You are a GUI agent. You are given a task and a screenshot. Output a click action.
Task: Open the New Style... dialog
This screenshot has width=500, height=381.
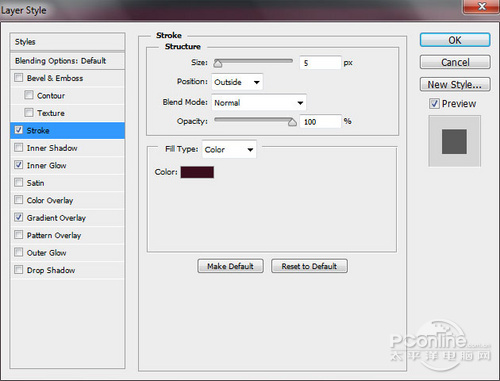click(x=455, y=84)
